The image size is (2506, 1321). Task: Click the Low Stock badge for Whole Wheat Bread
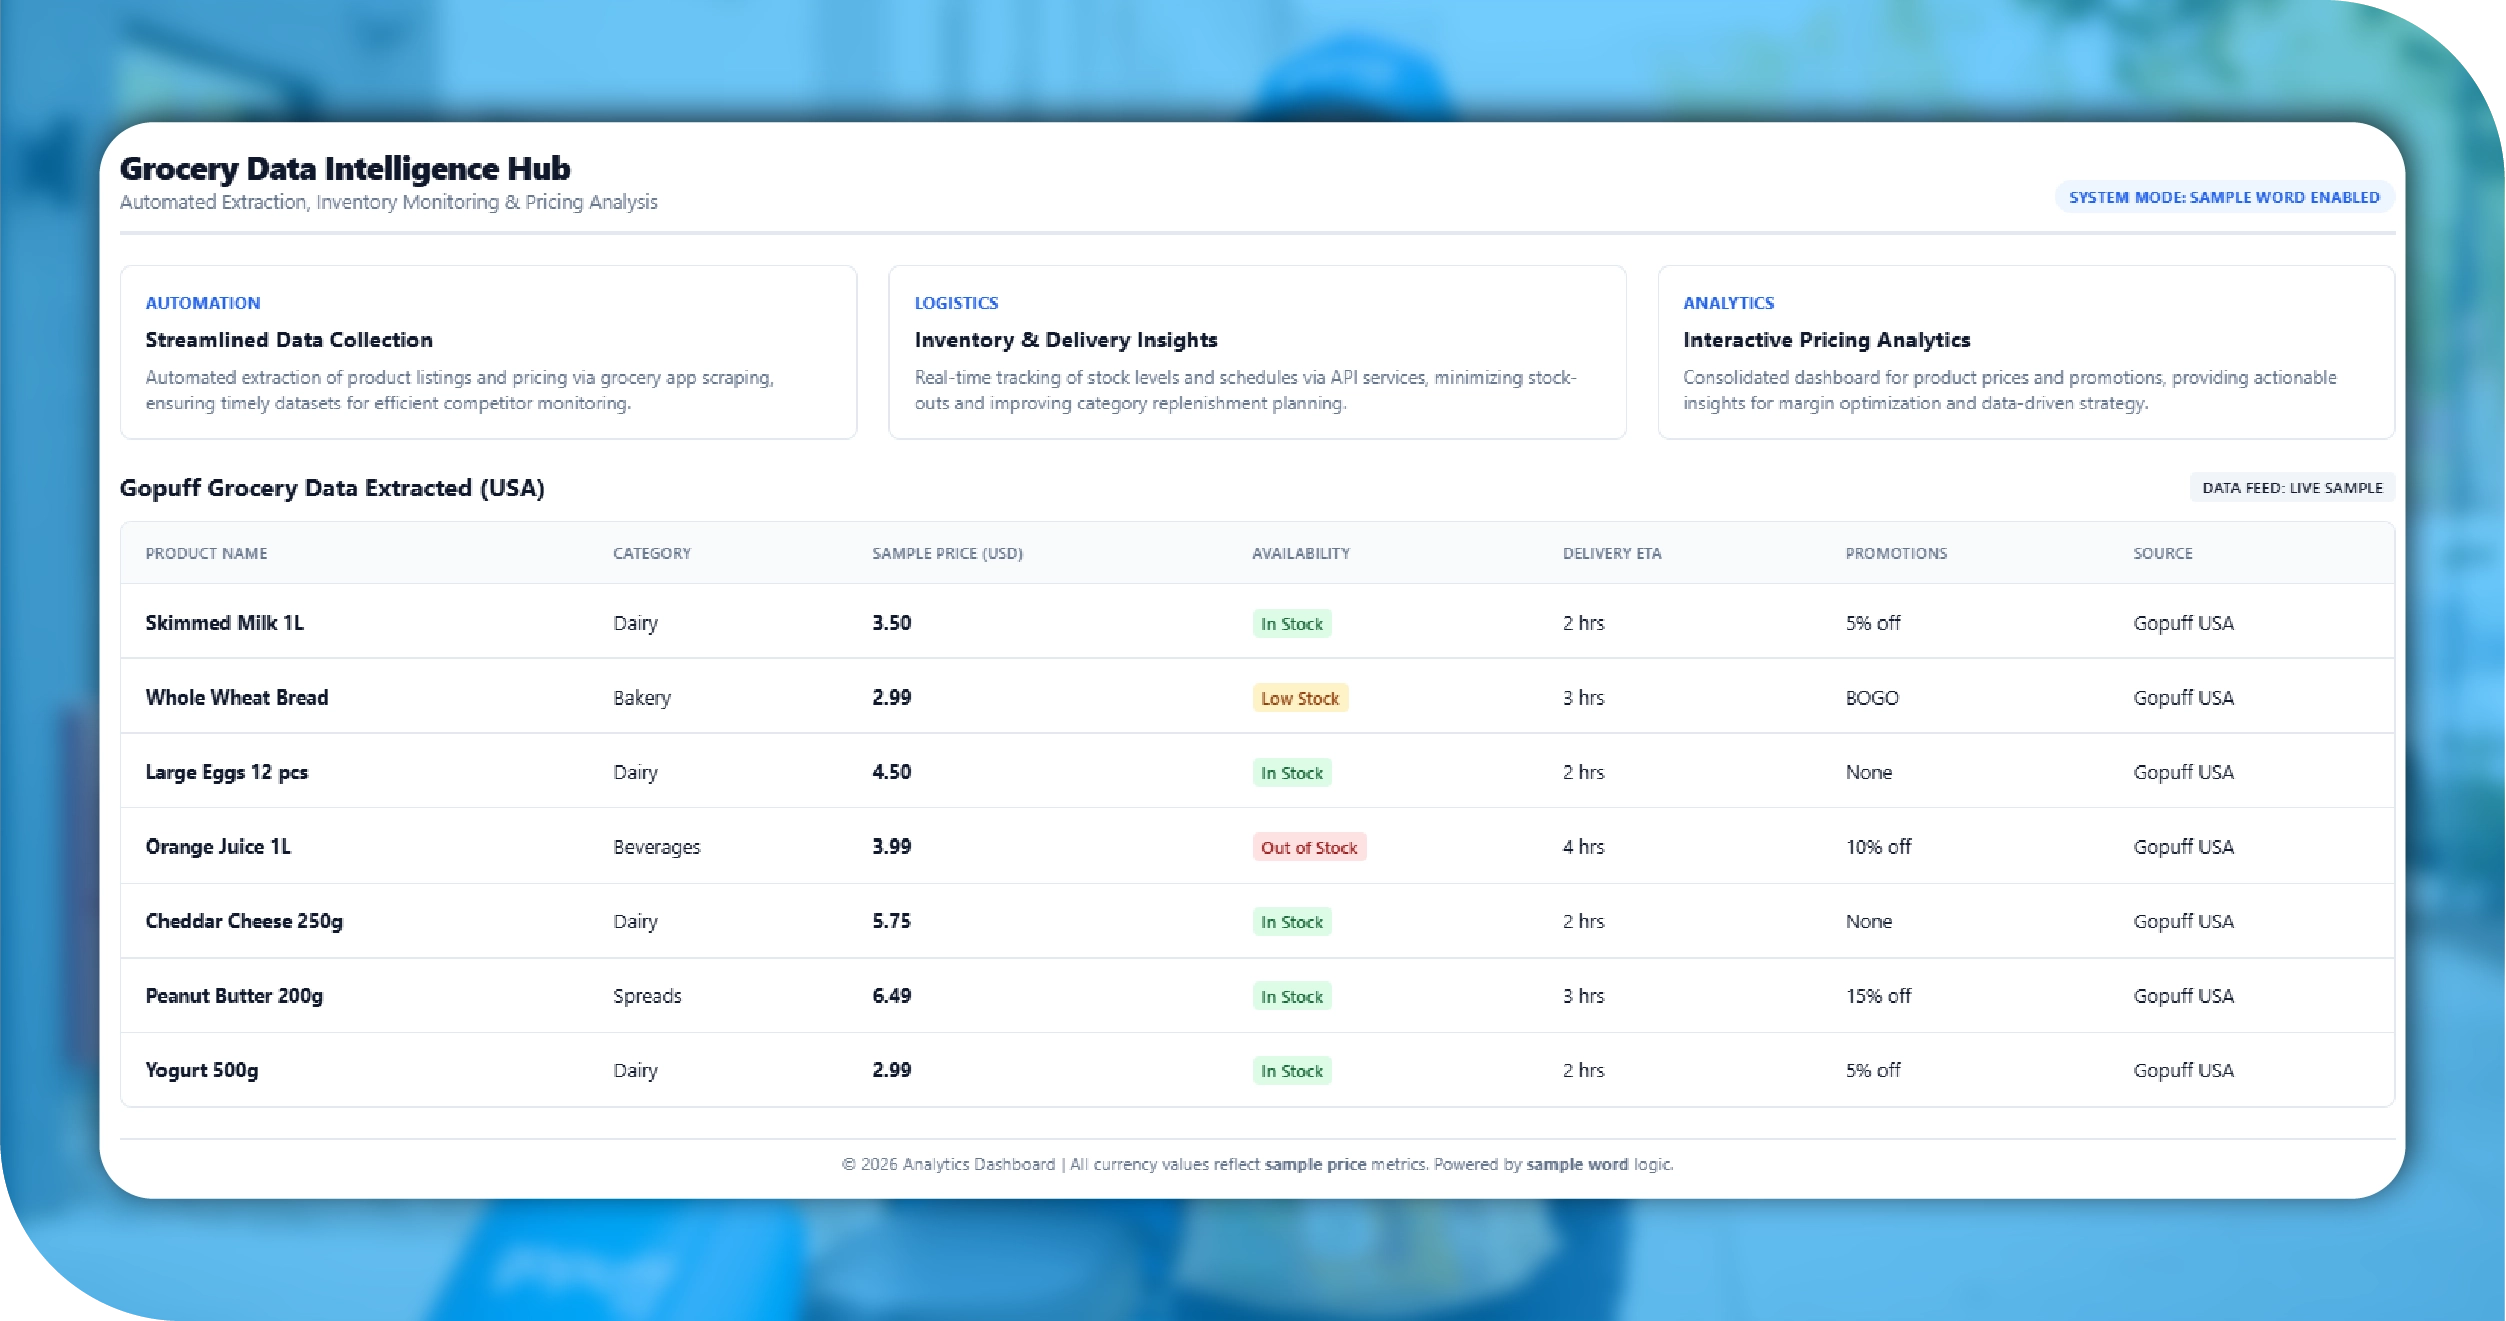coord(1299,698)
